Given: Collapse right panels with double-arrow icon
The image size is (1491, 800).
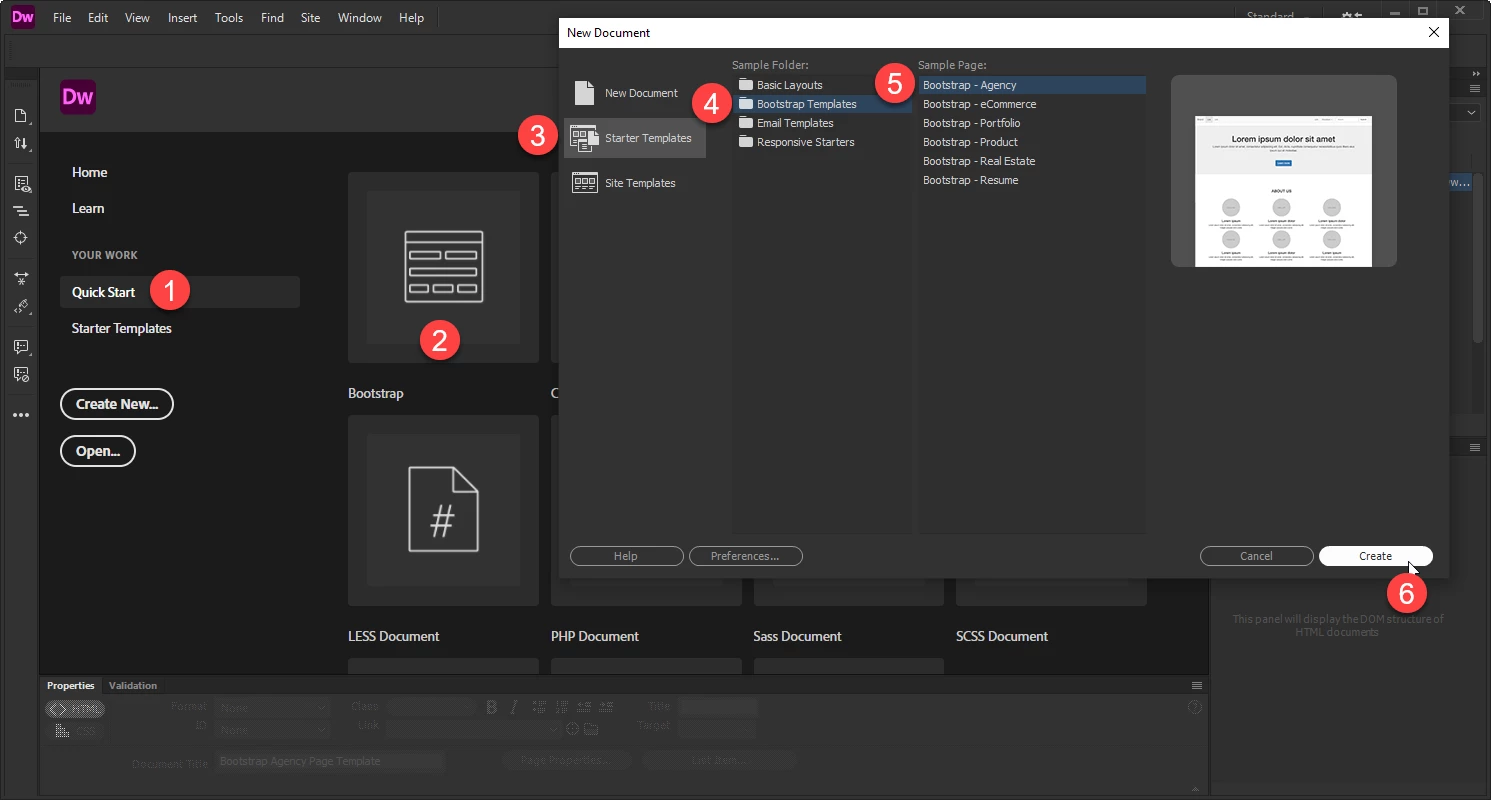Looking at the screenshot, I should 1476,74.
